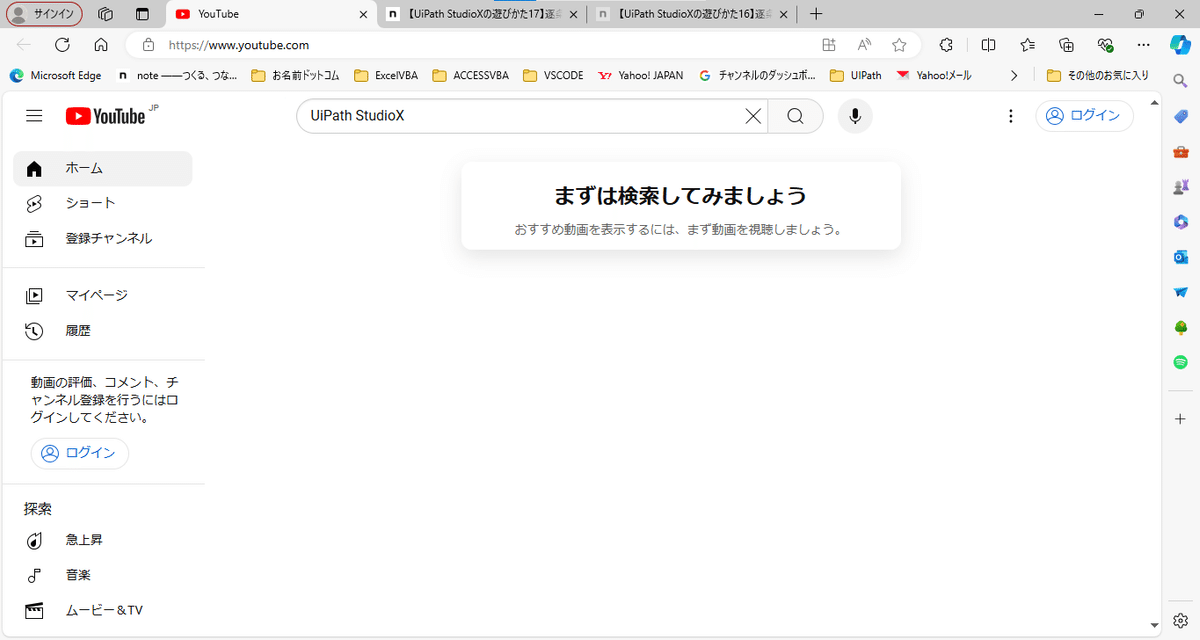
Task: Switch to the YouTube tab
Action: point(270,14)
